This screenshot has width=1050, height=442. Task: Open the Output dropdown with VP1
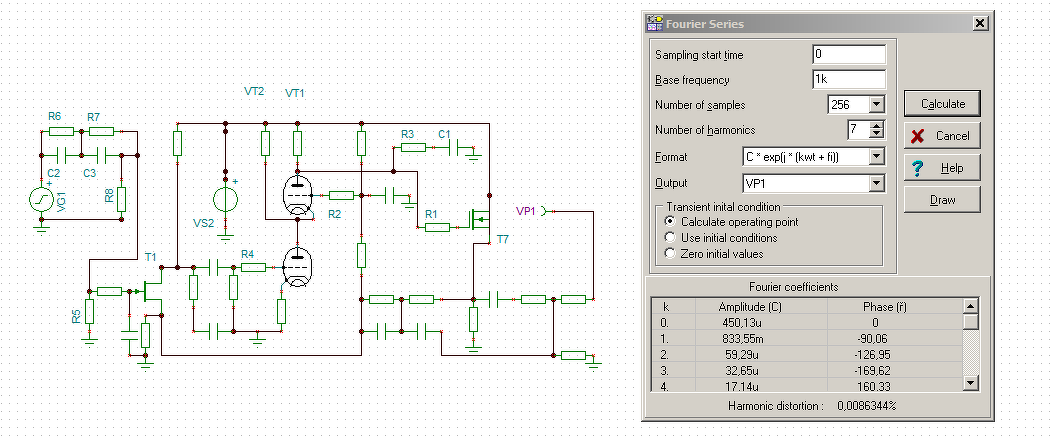(x=877, y=183)
